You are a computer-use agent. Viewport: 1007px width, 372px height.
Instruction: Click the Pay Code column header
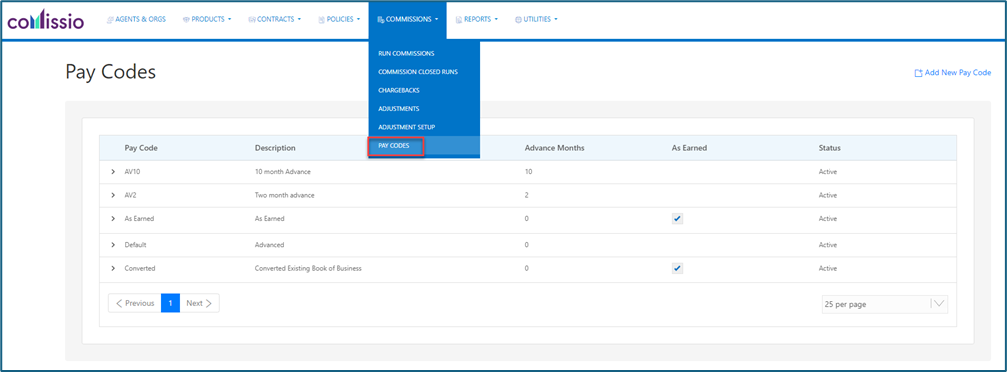[x=141, y=148]
